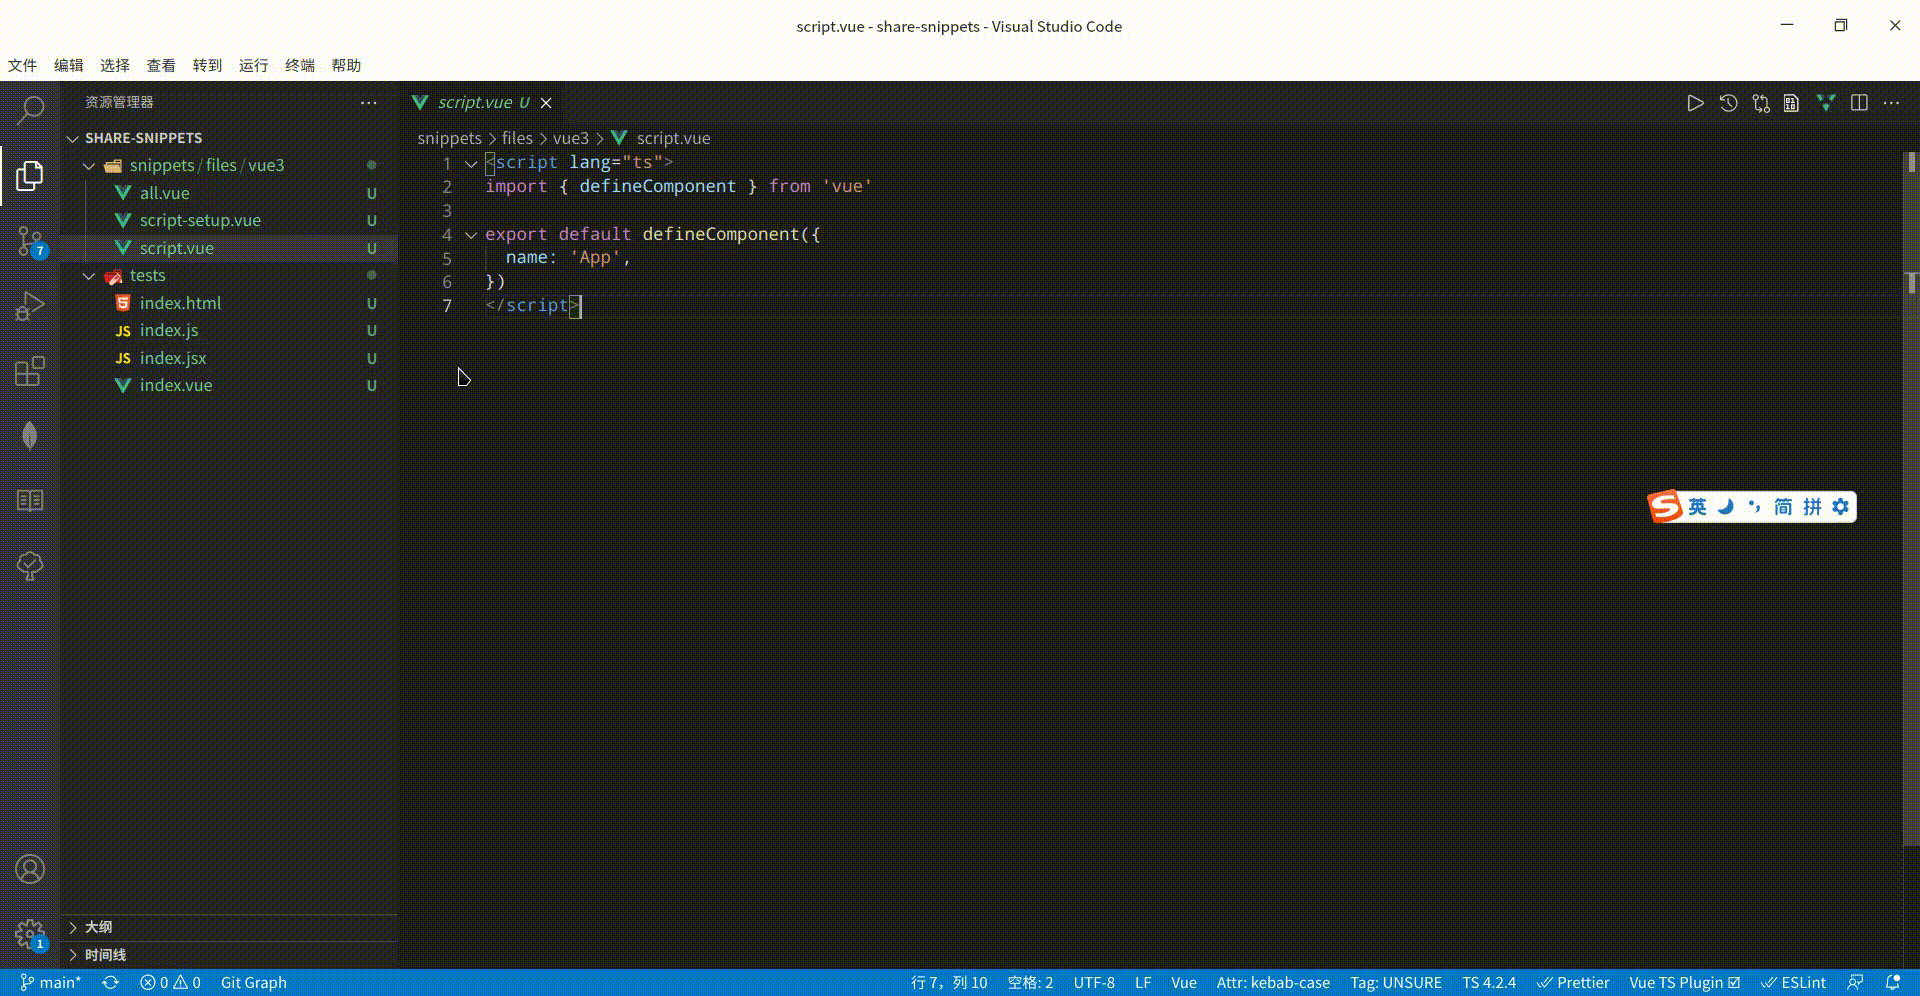Open the 查看 menu
1920x996 pixels.
[161, 65]
